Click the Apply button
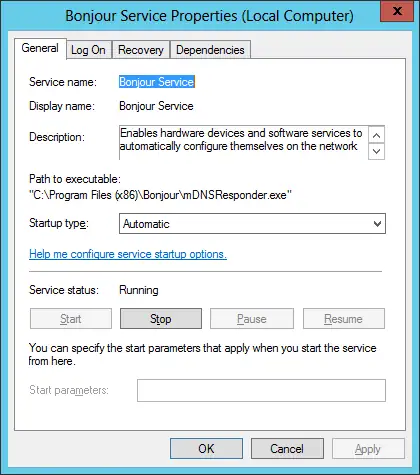 368,449
